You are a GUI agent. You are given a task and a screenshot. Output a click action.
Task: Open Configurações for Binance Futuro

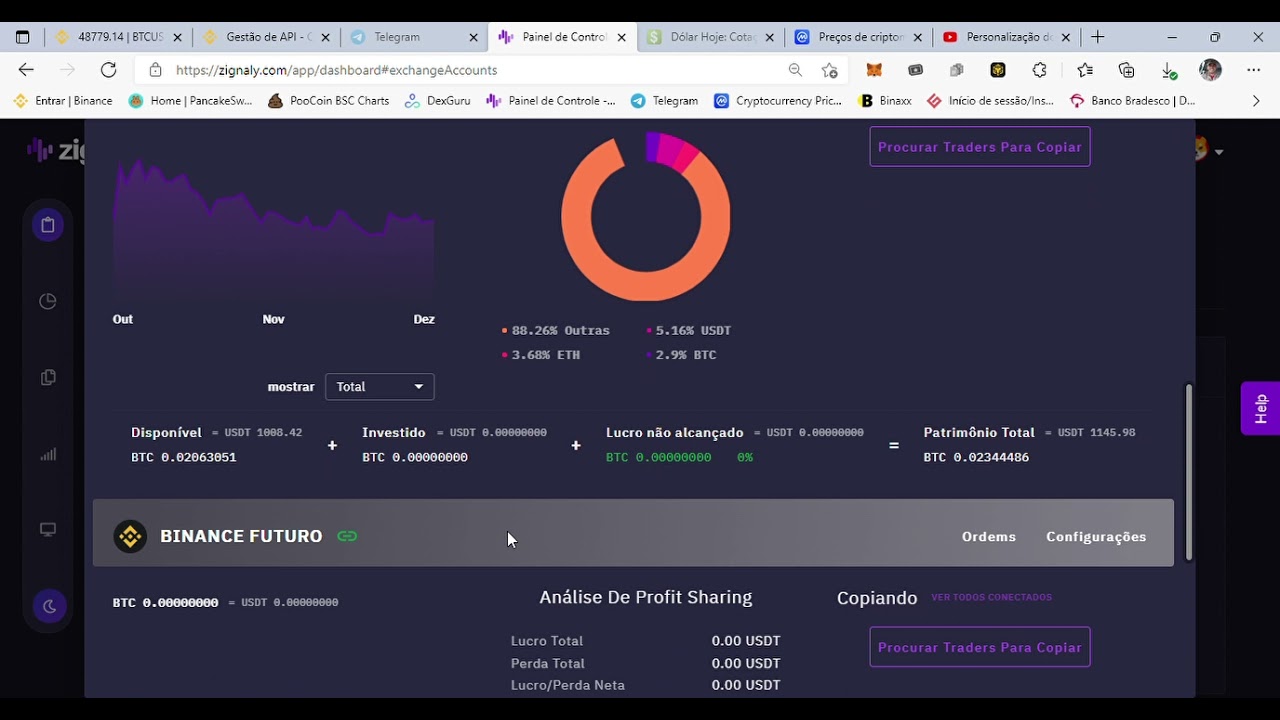[x=1096, y=537]
